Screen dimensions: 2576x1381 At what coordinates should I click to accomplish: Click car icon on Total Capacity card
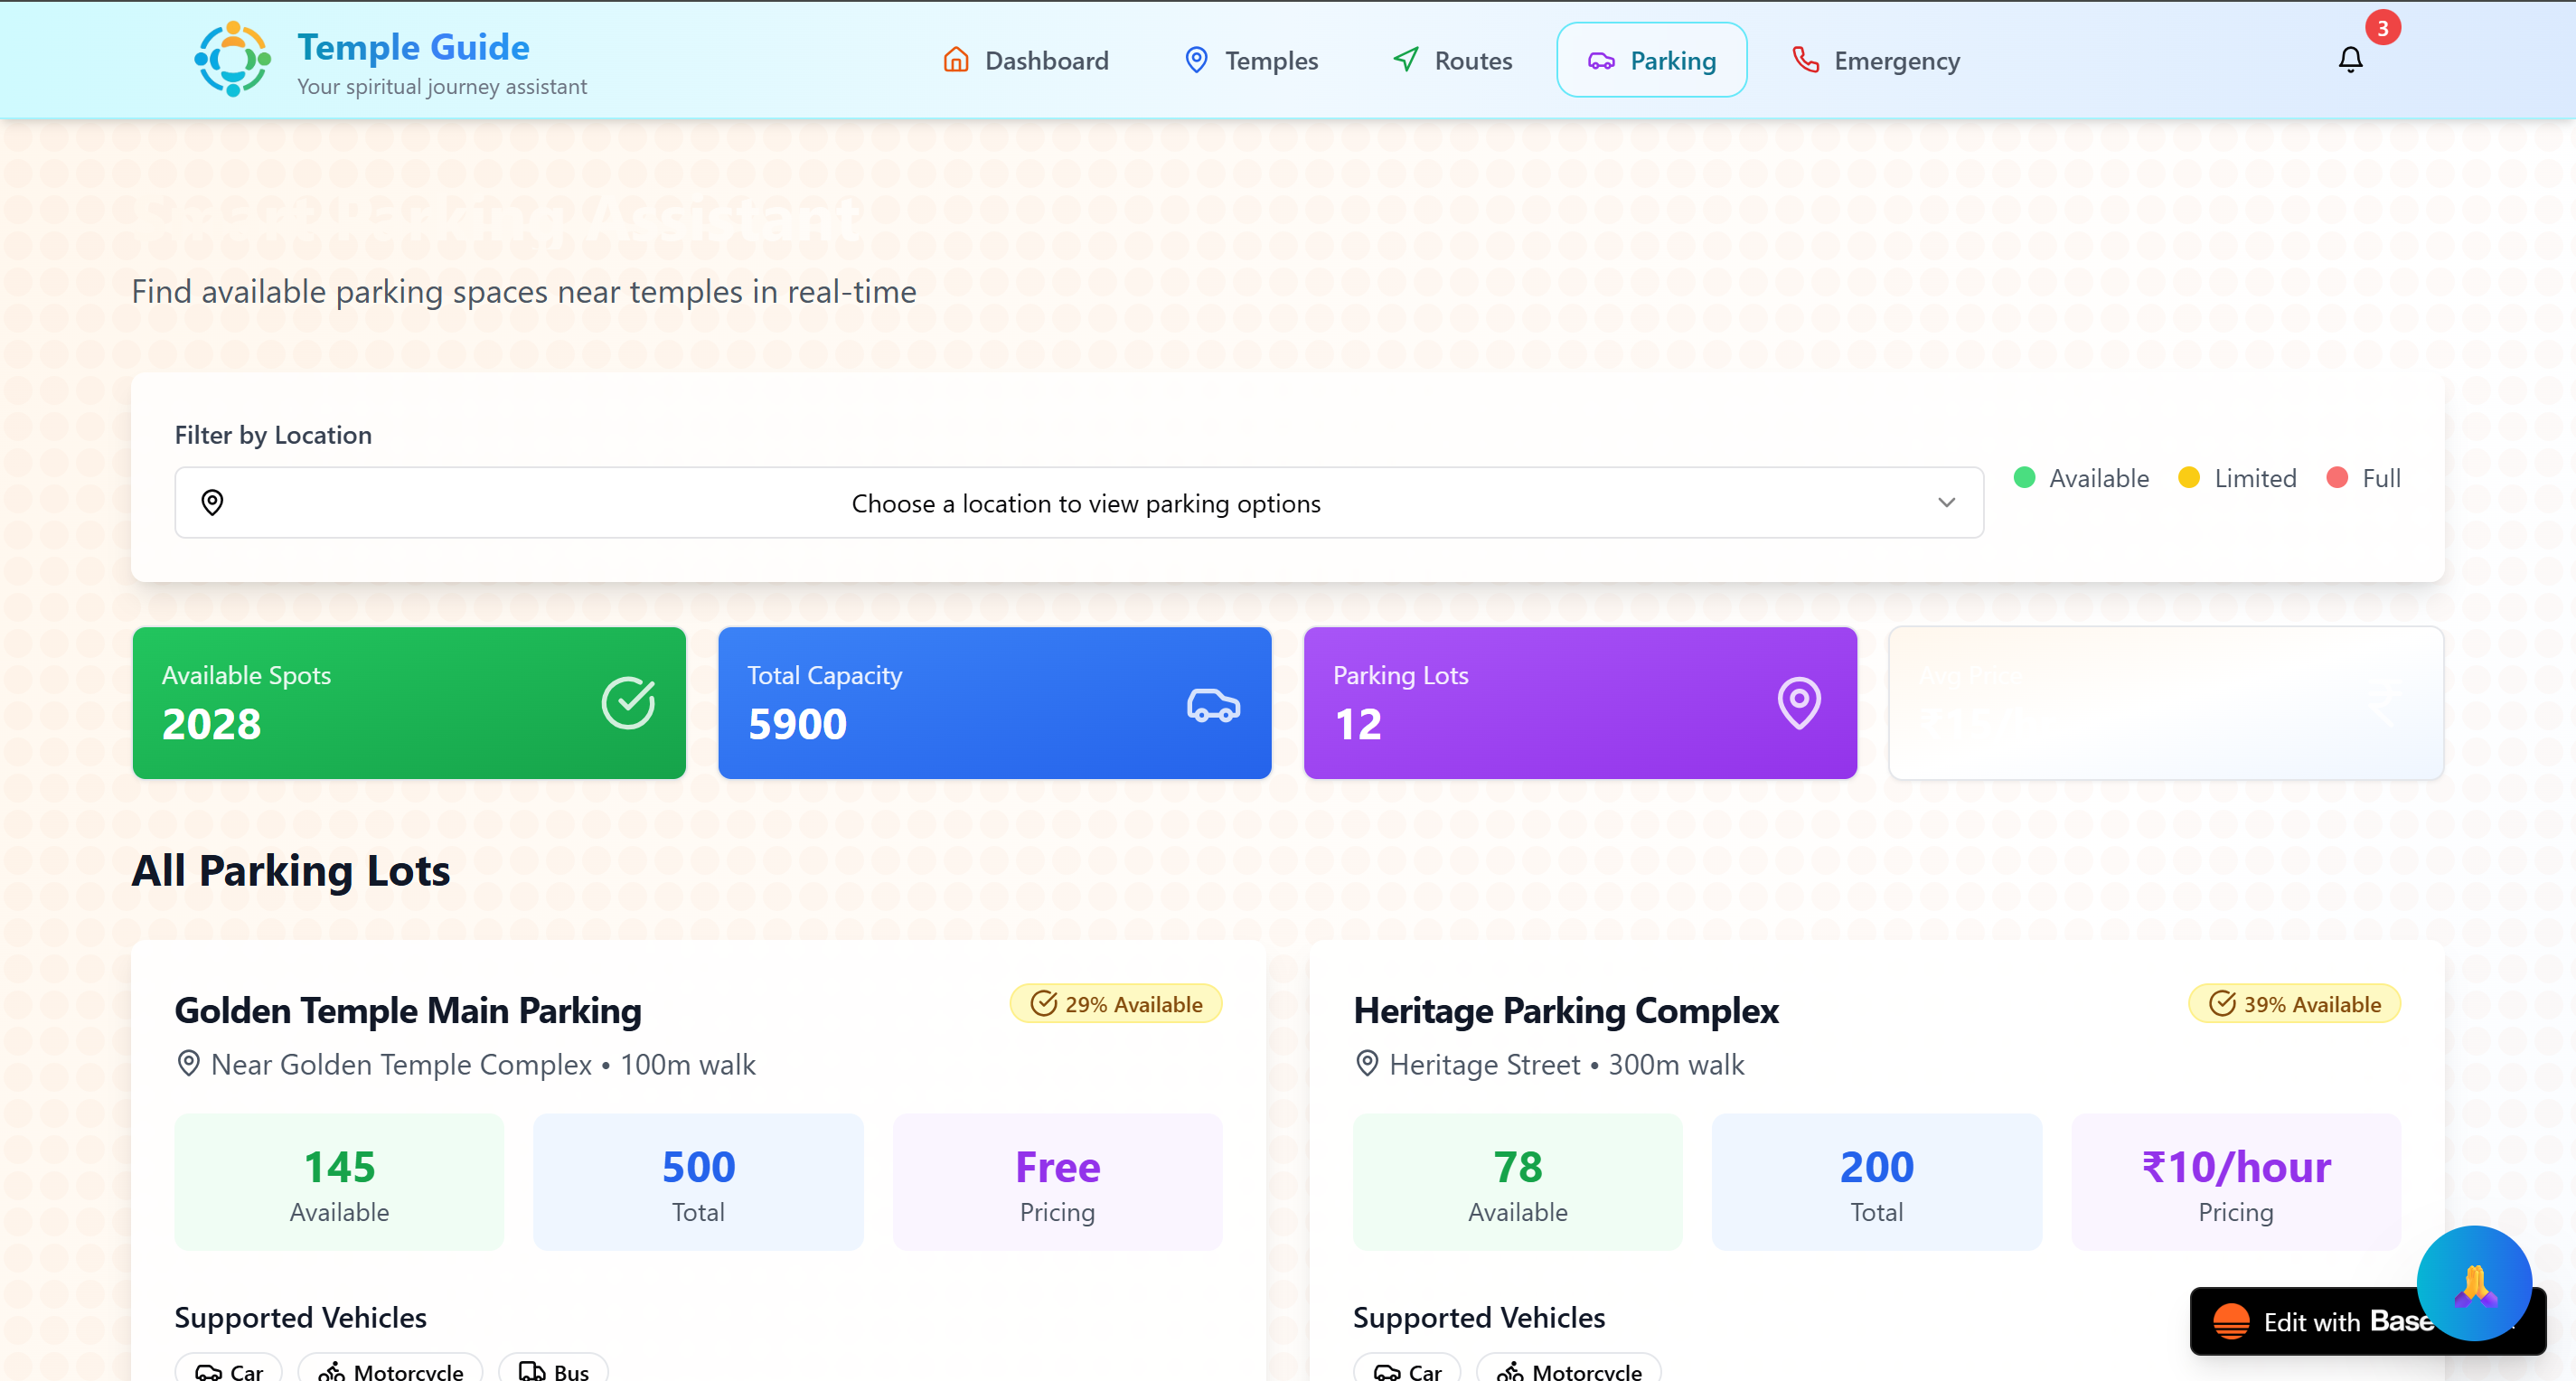coord(1213,704)
